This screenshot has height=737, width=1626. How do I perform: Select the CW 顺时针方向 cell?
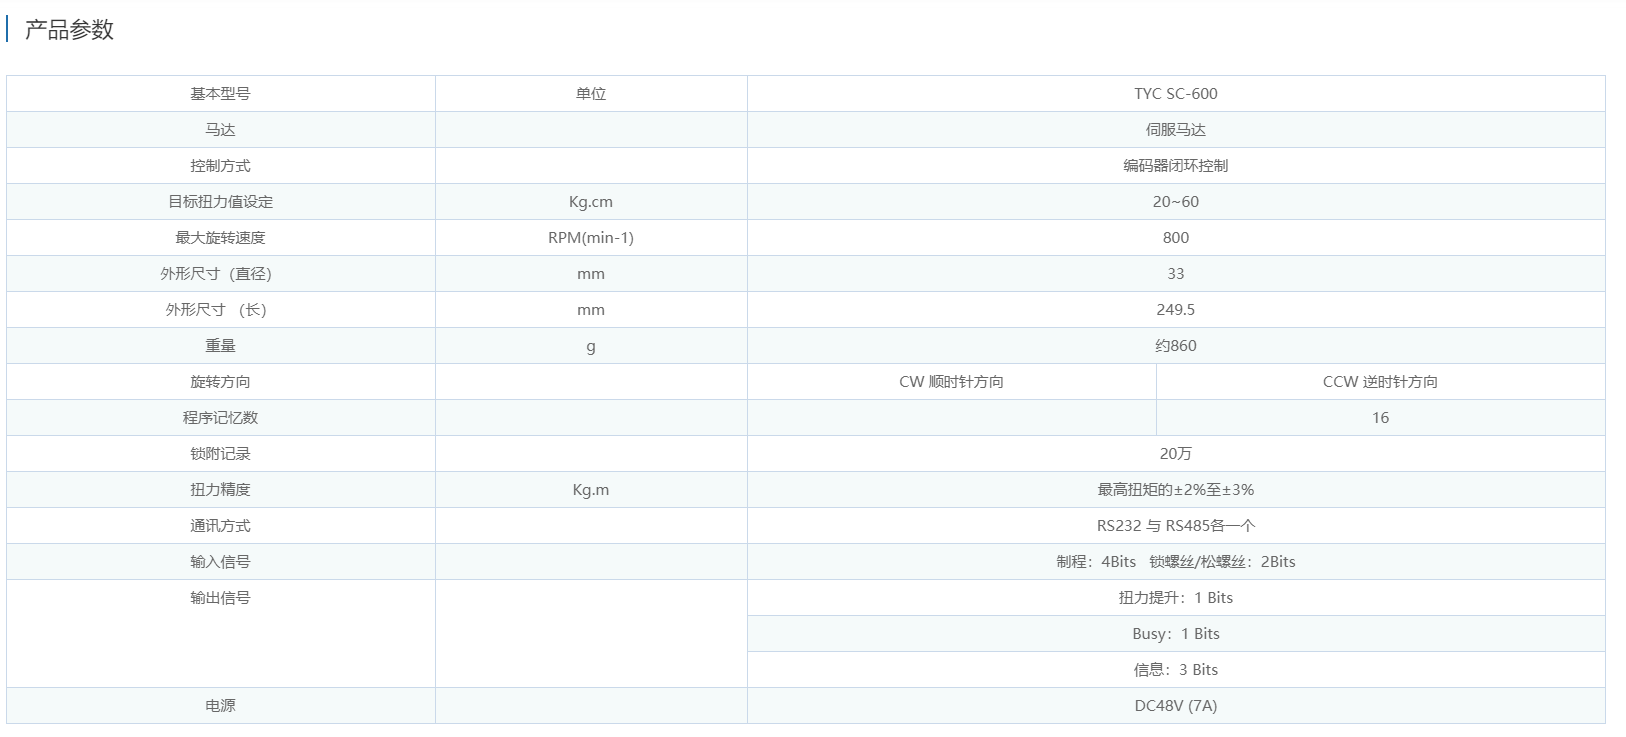(952, 382)
